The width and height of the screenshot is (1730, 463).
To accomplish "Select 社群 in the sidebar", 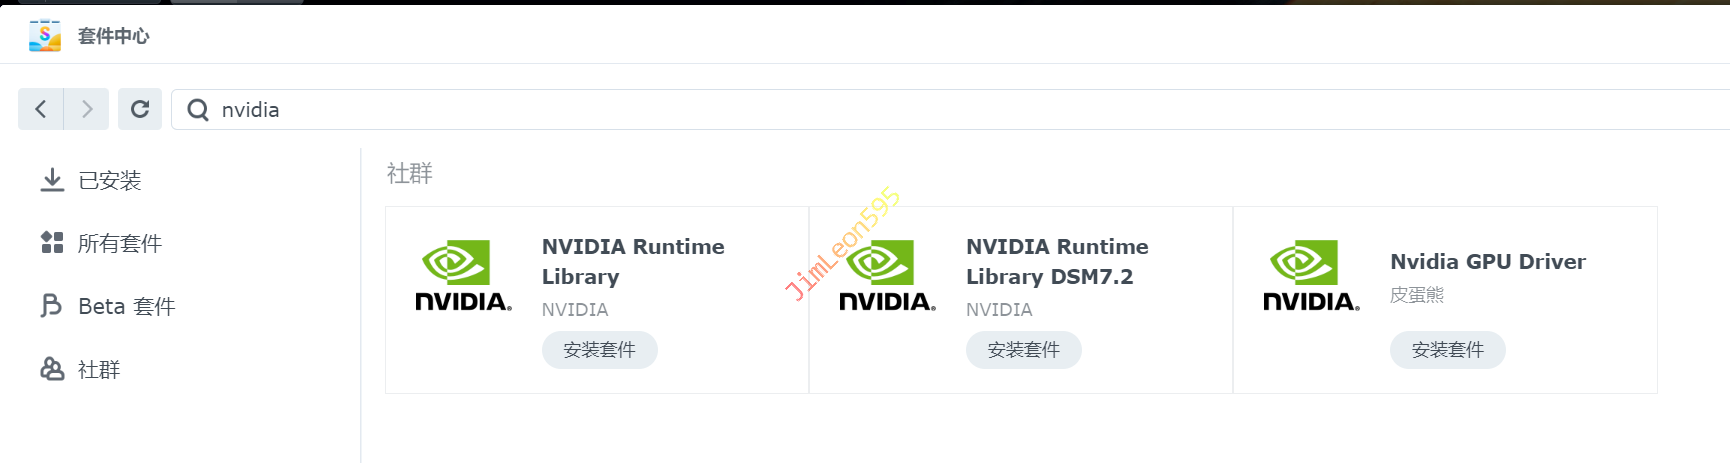I will click(x=99, y=370).
